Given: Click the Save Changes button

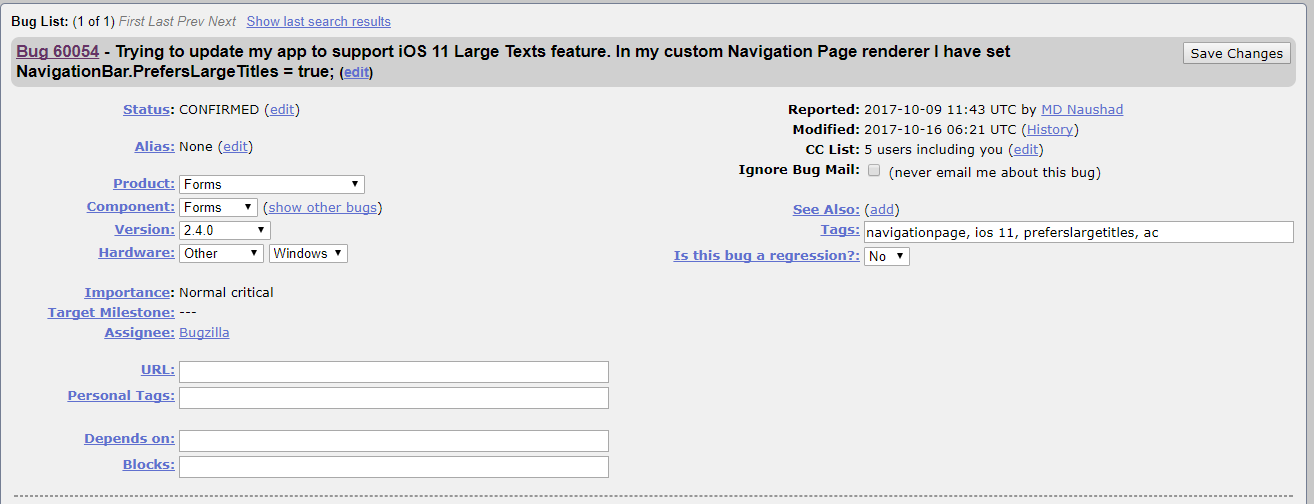Looking at the screenshot, I should click(1236, 54).
